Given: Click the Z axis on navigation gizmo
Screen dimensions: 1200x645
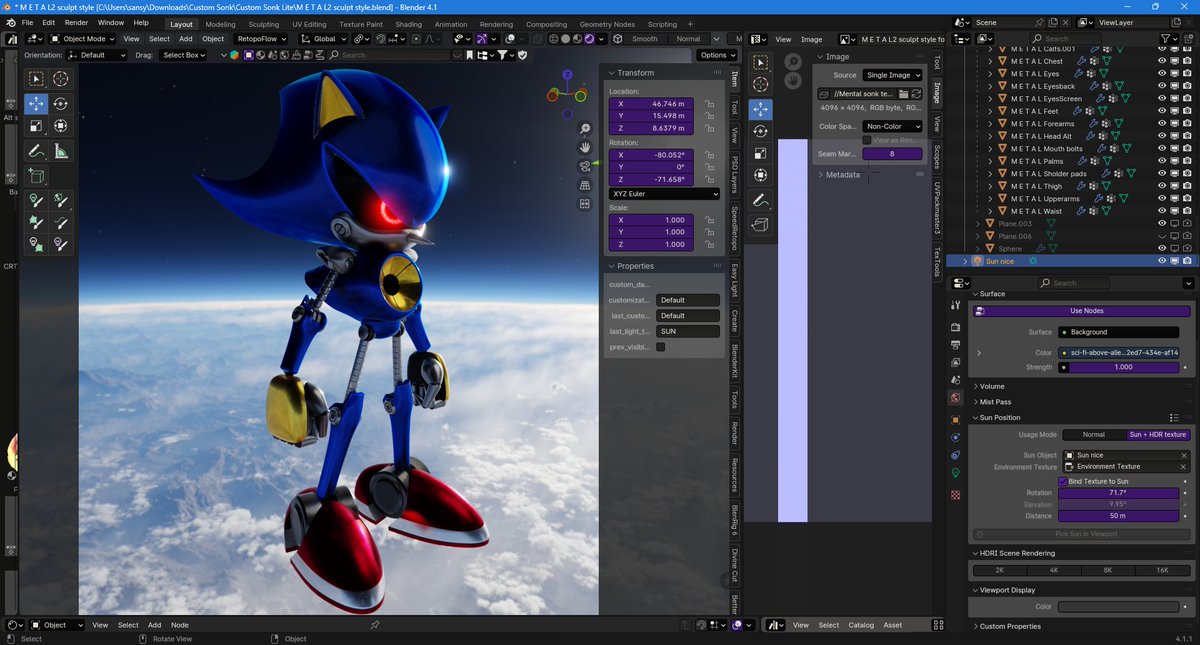Looking at the screenshot, I should click(566, 75).
